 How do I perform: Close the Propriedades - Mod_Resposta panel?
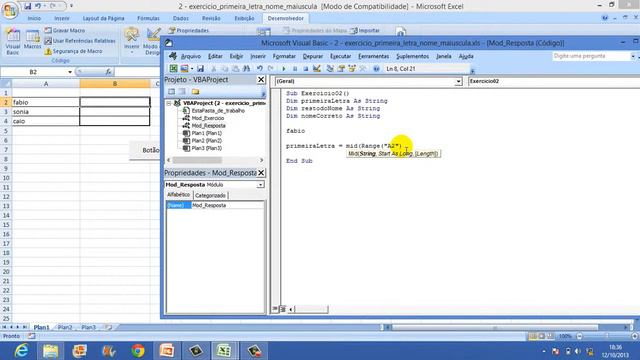[261, 173]
